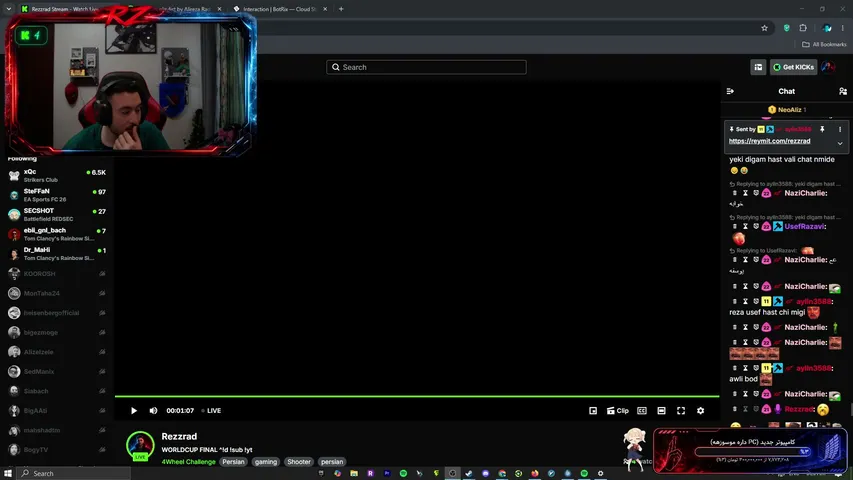Click the green stream progress bar
The image size is (853, 480).
click(x=417, y=397)
